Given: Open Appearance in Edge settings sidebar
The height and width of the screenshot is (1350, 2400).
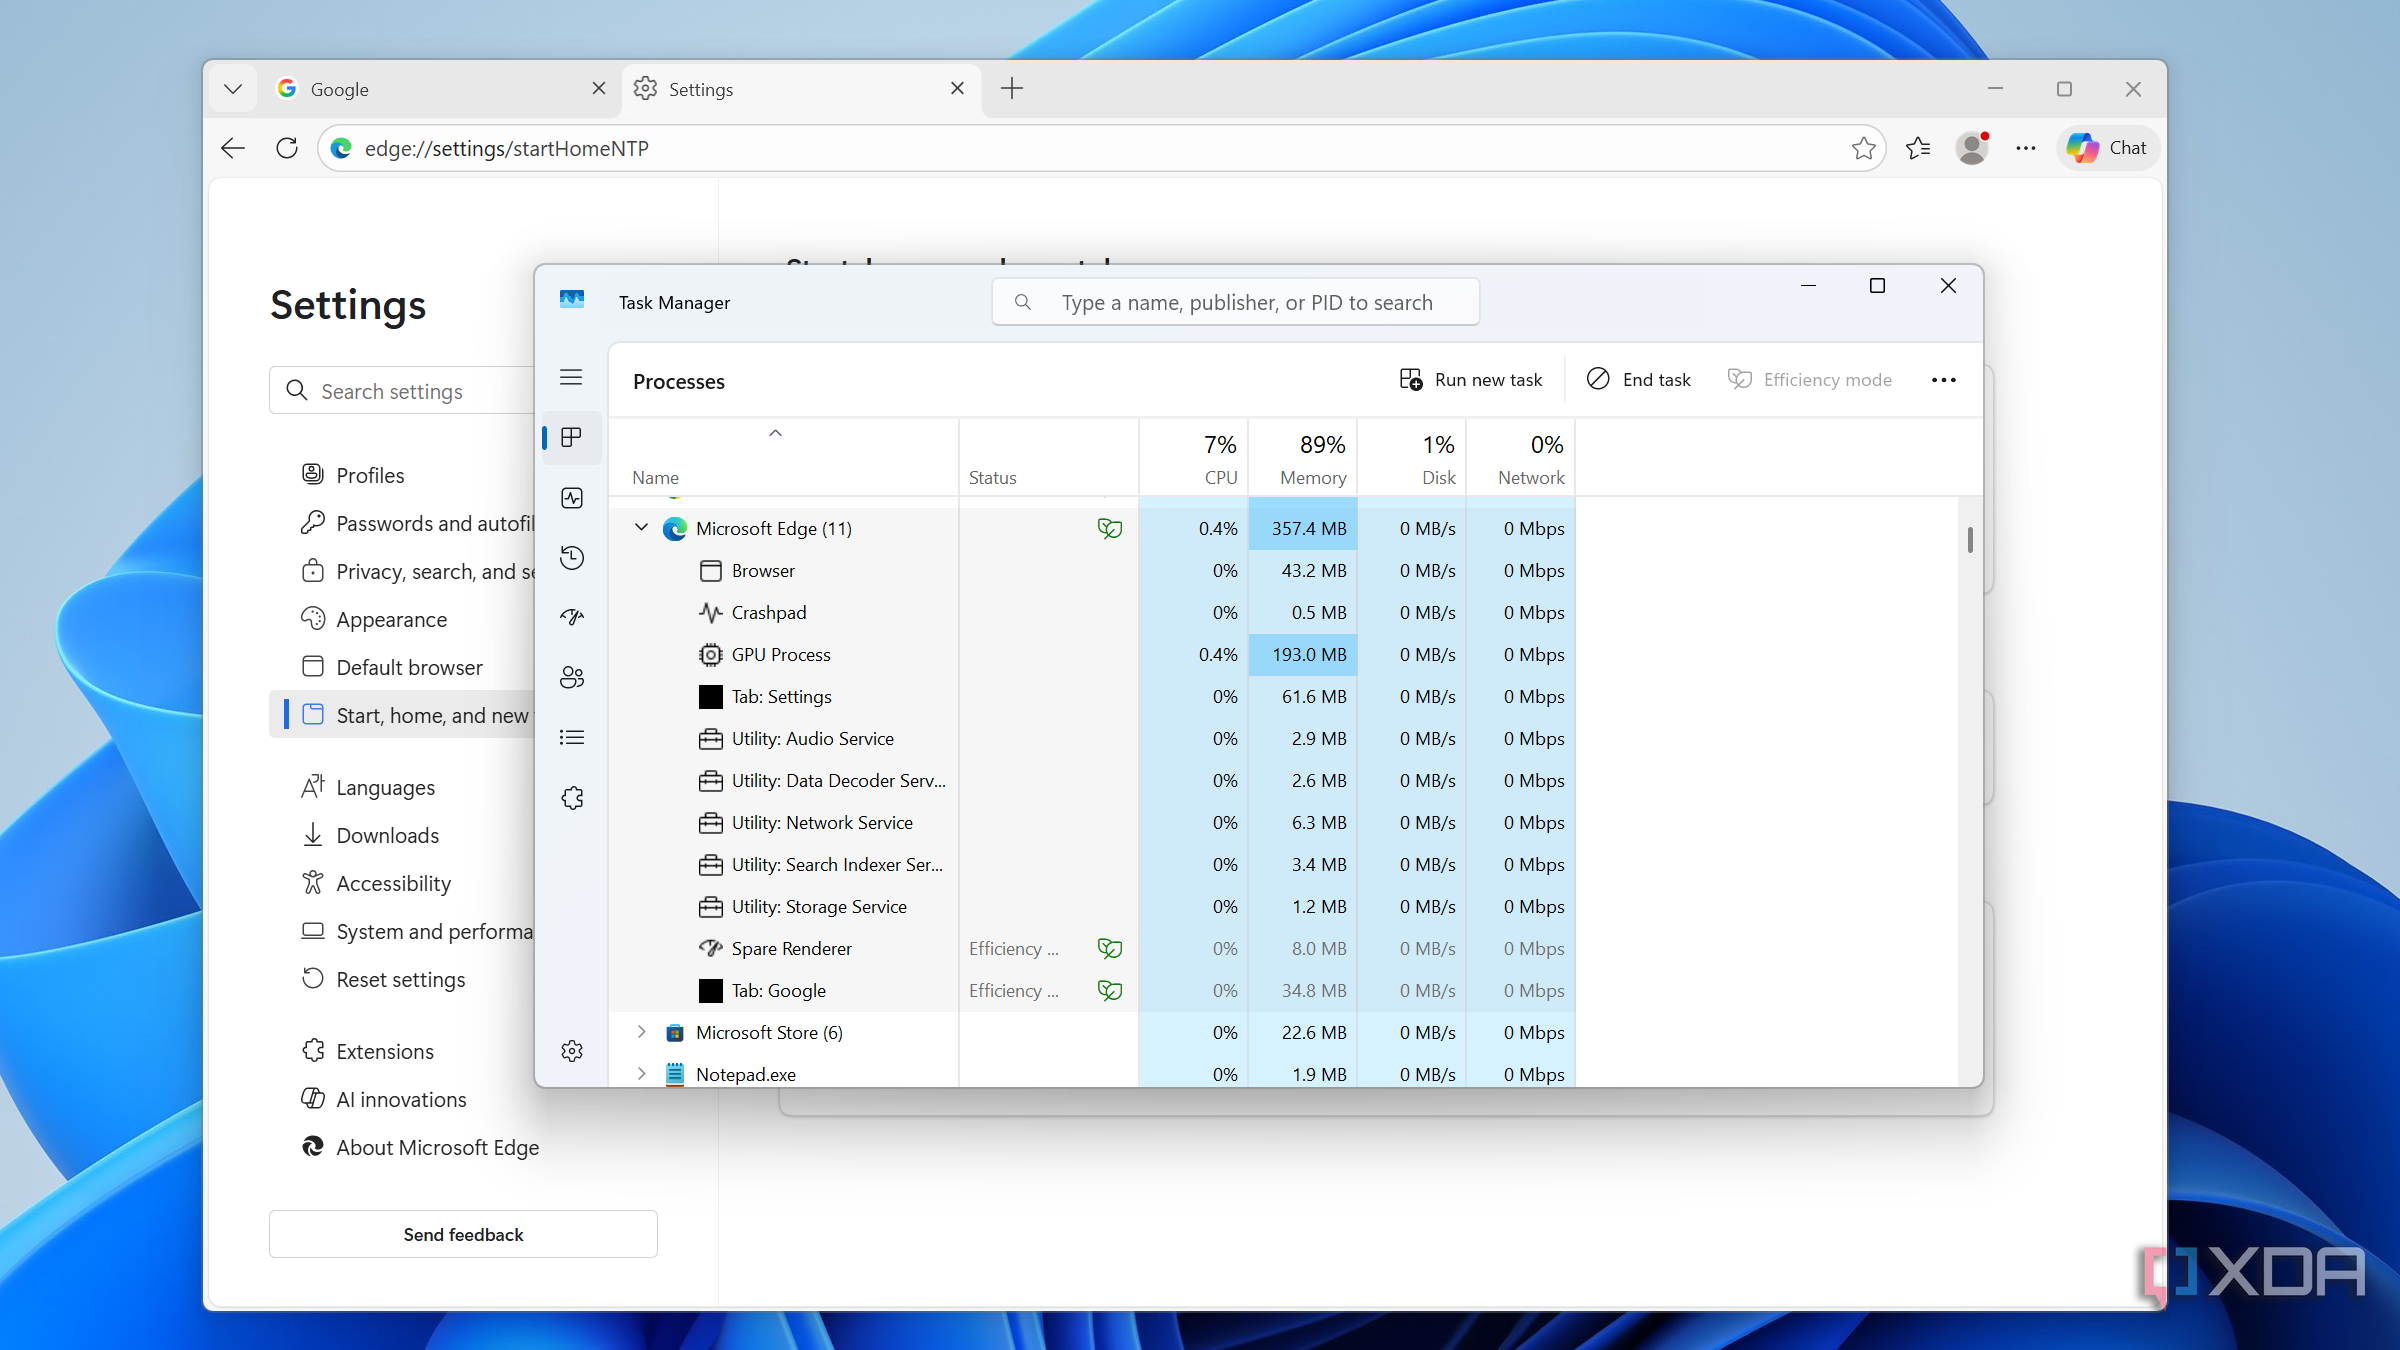Looking at the screenshot, I should tap(390, 619).
